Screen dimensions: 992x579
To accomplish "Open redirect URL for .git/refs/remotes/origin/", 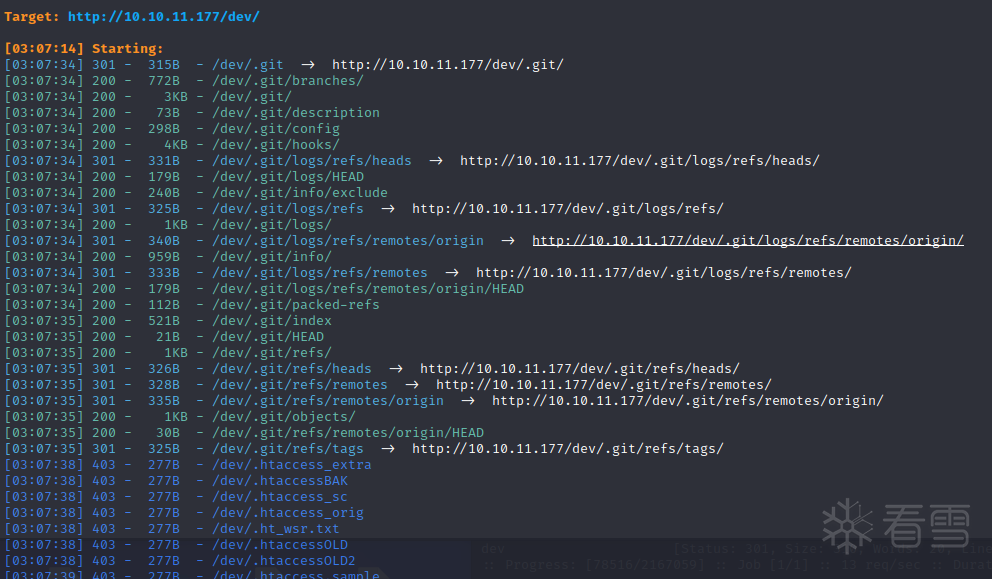I will pyautogui.click(x=687, y=401).
